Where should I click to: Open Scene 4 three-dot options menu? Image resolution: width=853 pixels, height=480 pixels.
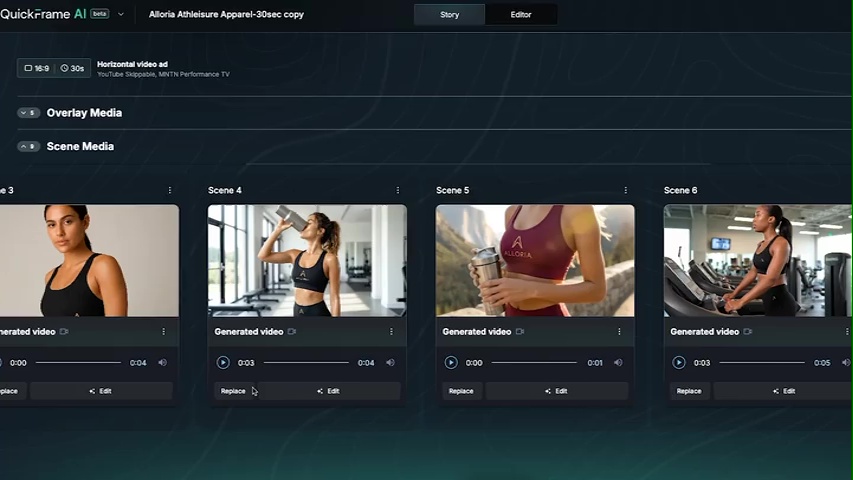(398, 190)
